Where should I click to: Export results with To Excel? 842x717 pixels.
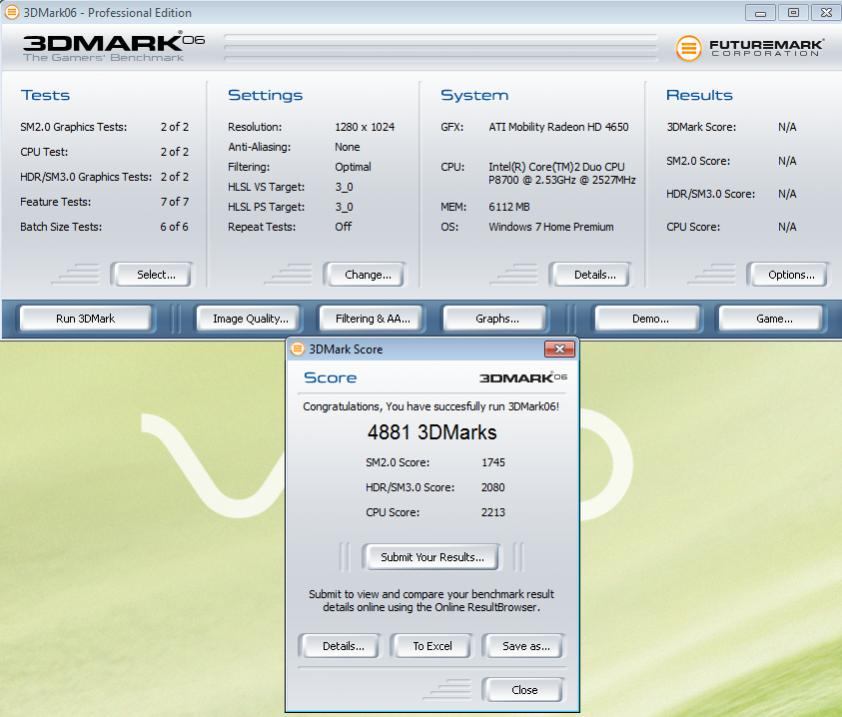tap(431, 646)
